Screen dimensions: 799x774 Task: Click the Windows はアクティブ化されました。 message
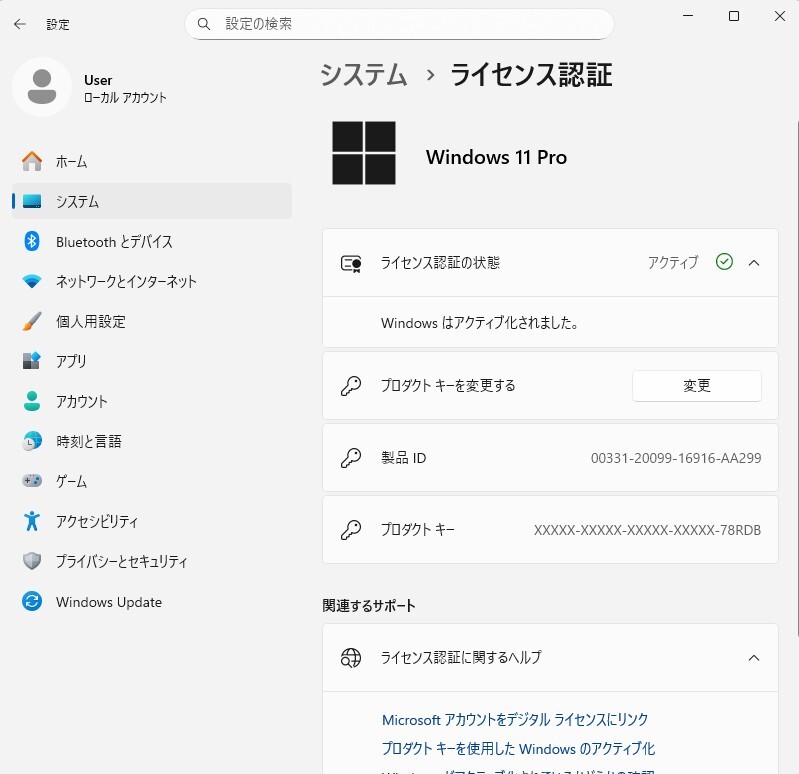tap(480, 323)
